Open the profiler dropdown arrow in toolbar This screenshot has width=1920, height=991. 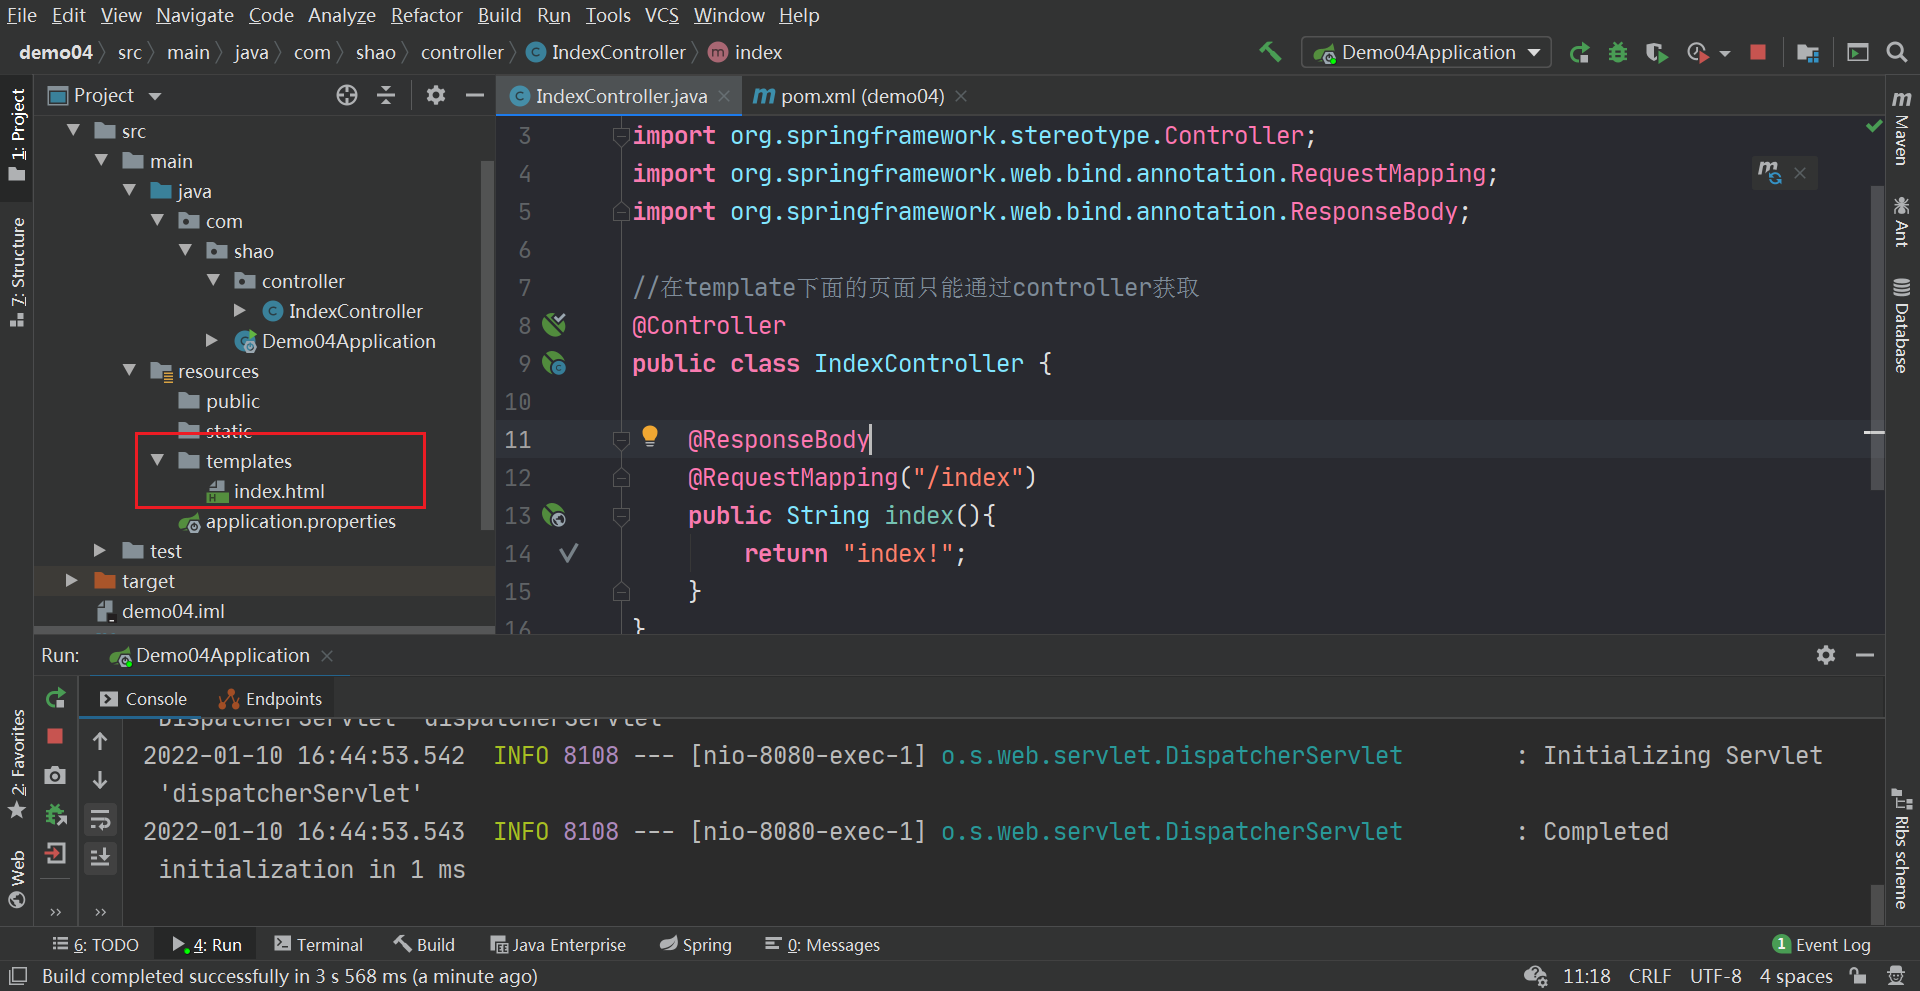tap(1725, 53)
